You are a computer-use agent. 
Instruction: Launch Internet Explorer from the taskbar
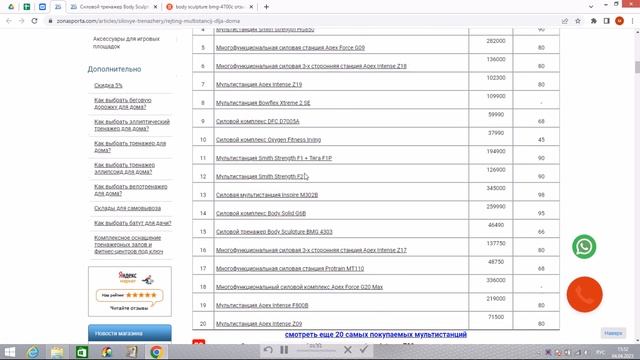33,351
